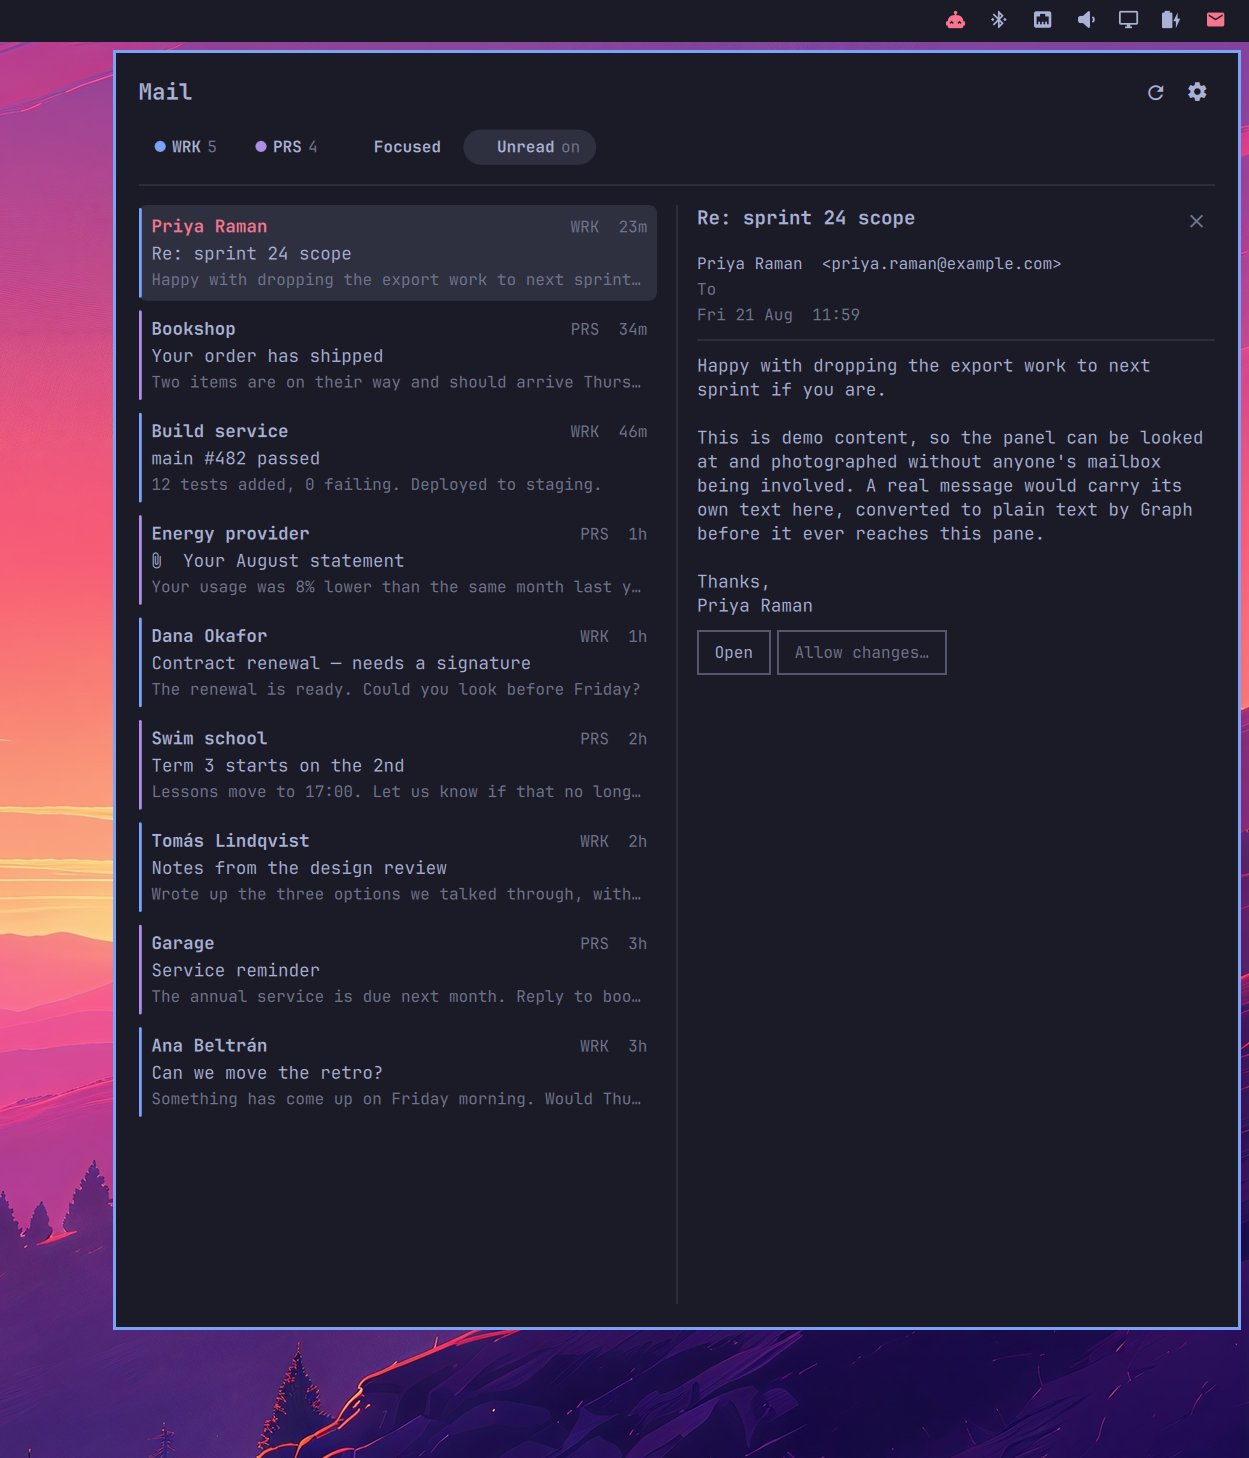Click the 'Thanks,' closing line in message body
This screenshot has height=1458, width=1249.
(733, 582)
